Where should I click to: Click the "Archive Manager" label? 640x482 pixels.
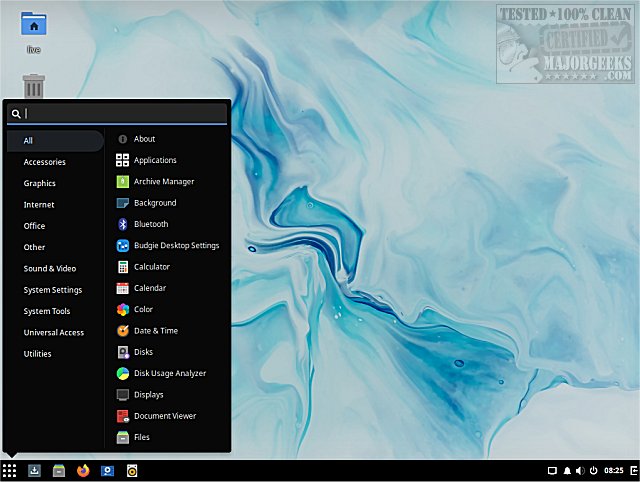click(x=164, y=182)
